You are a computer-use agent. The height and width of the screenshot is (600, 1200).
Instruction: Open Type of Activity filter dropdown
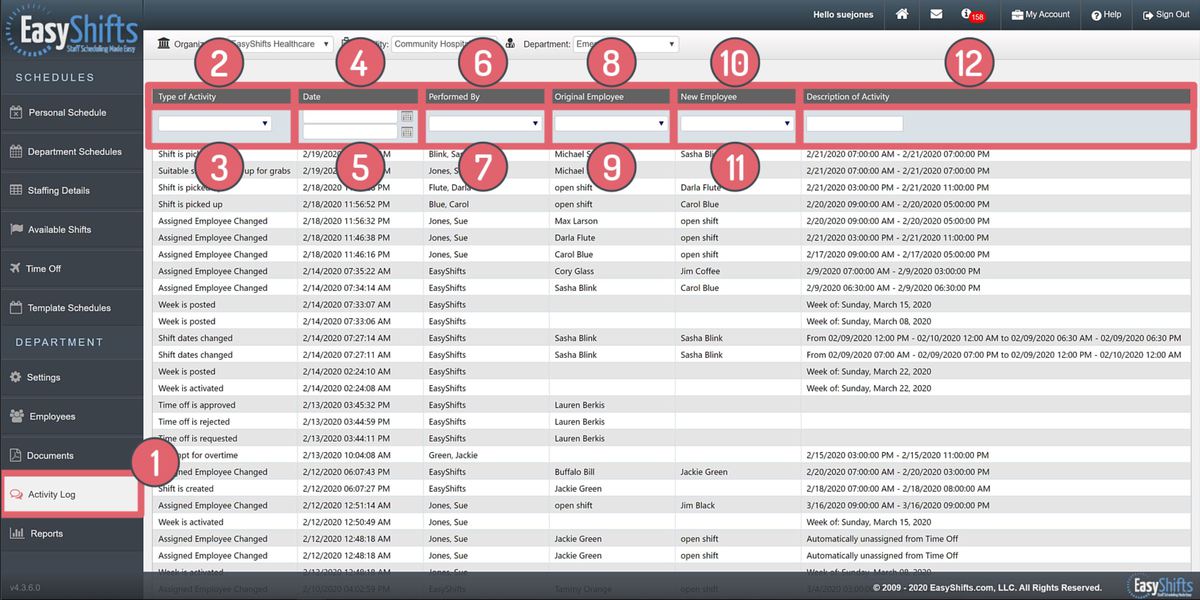tap(215, 123)
